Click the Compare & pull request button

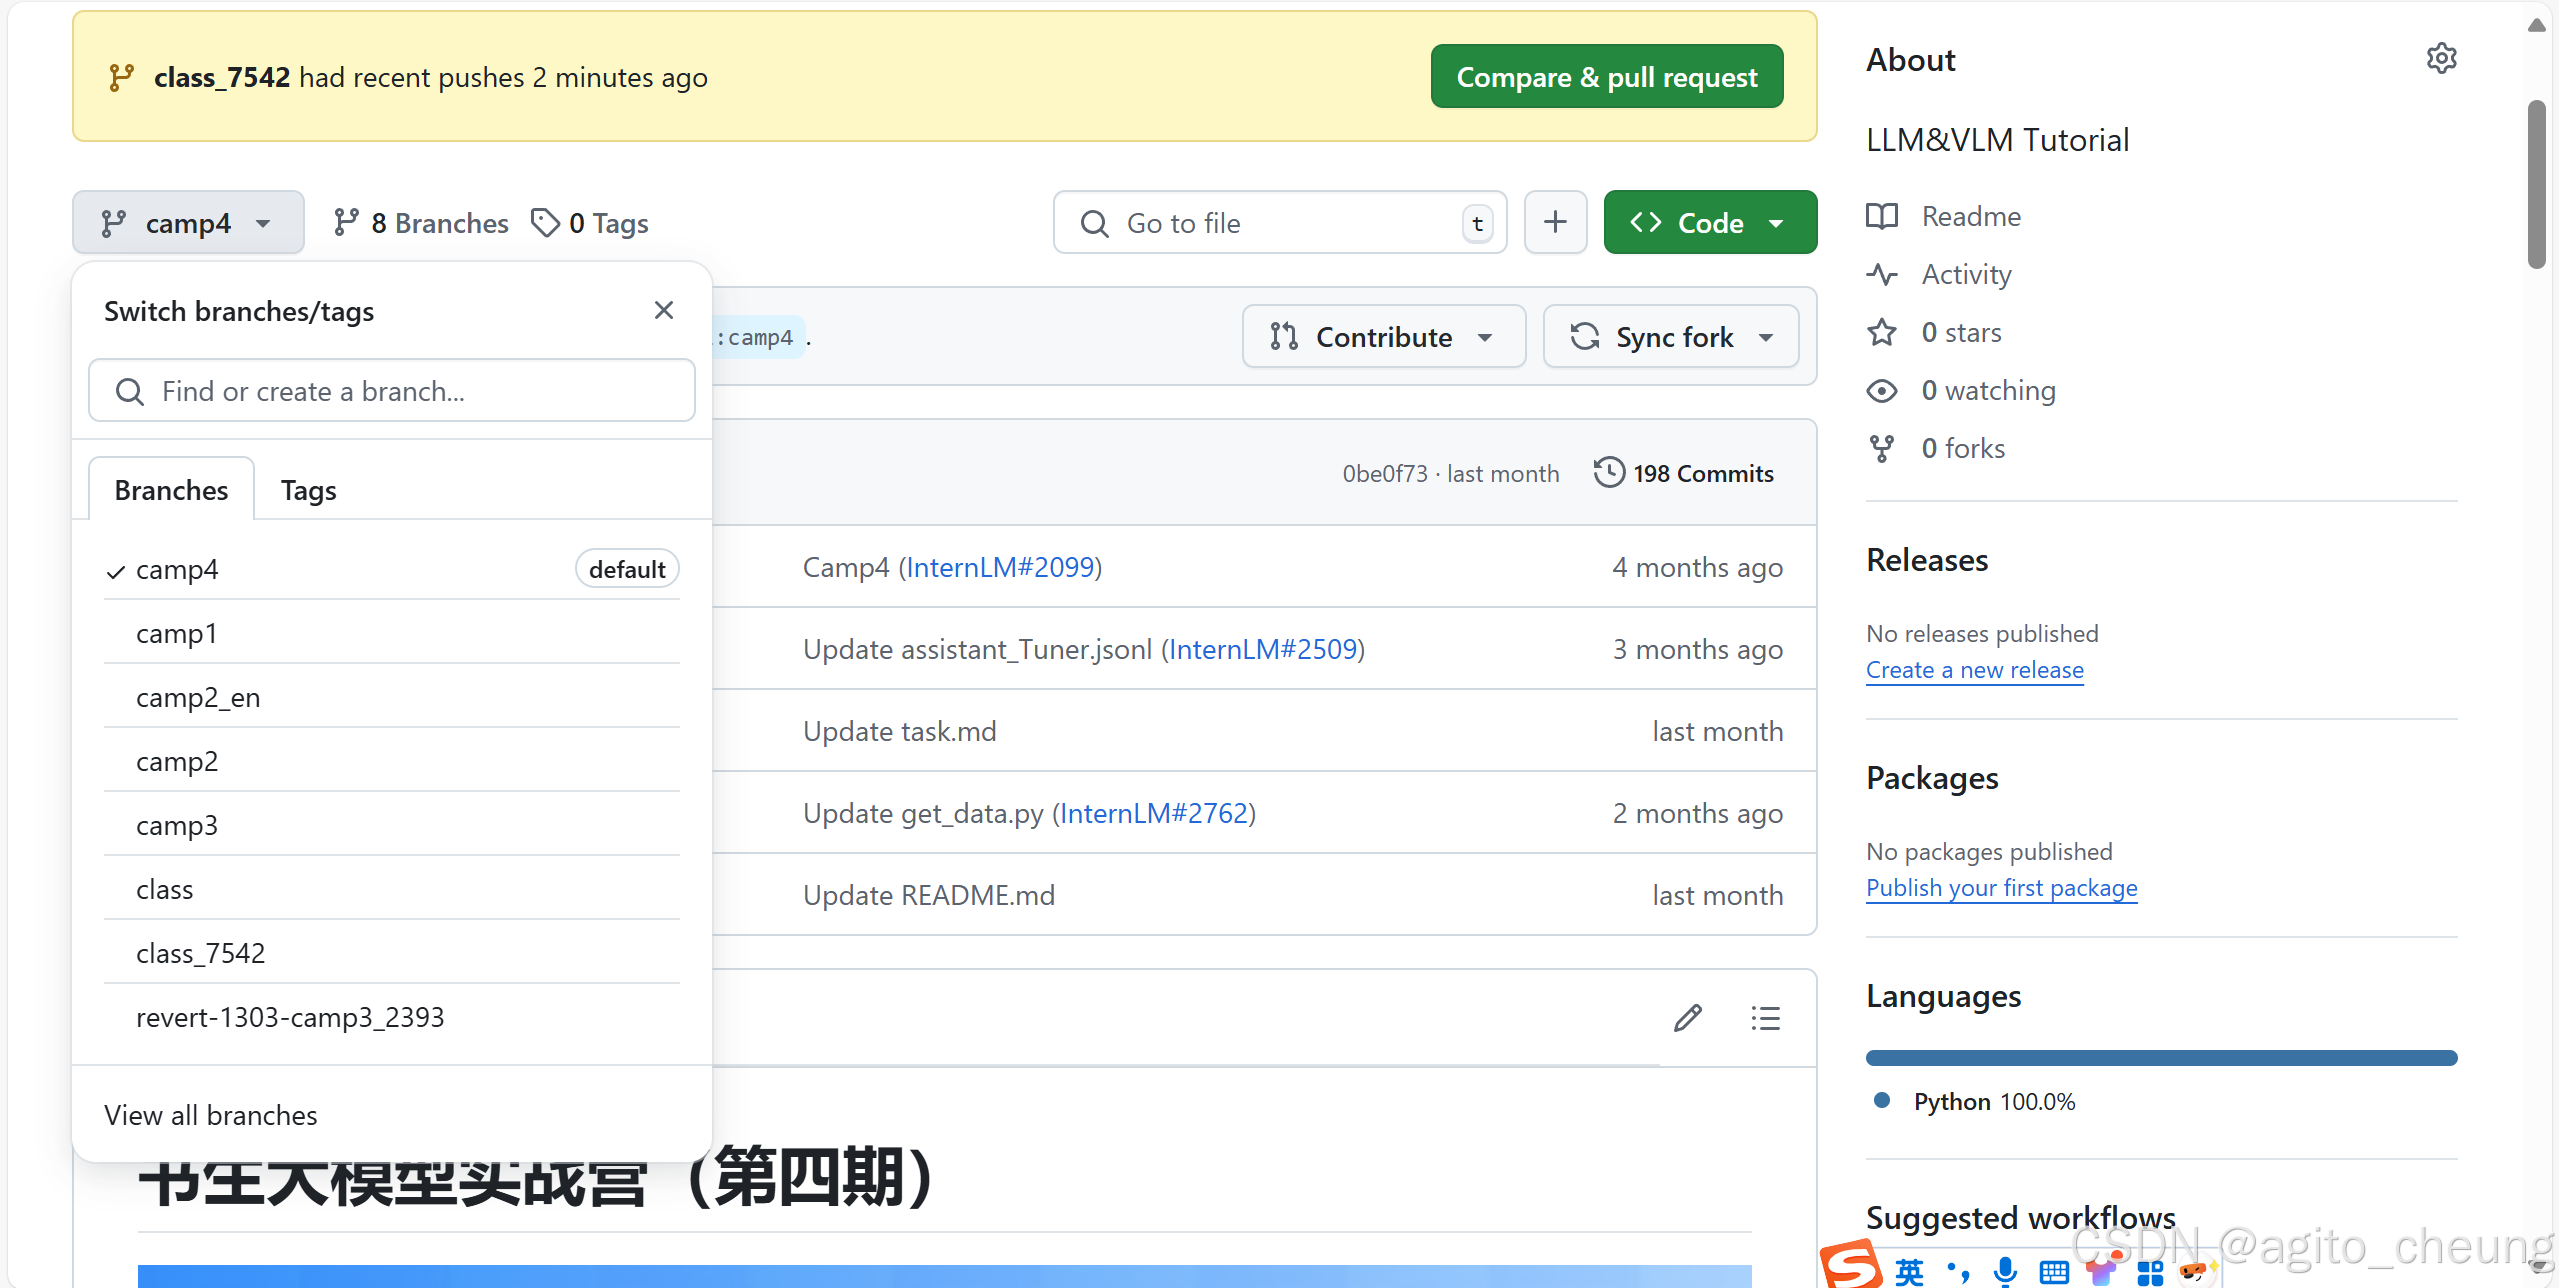point(1605,75)
